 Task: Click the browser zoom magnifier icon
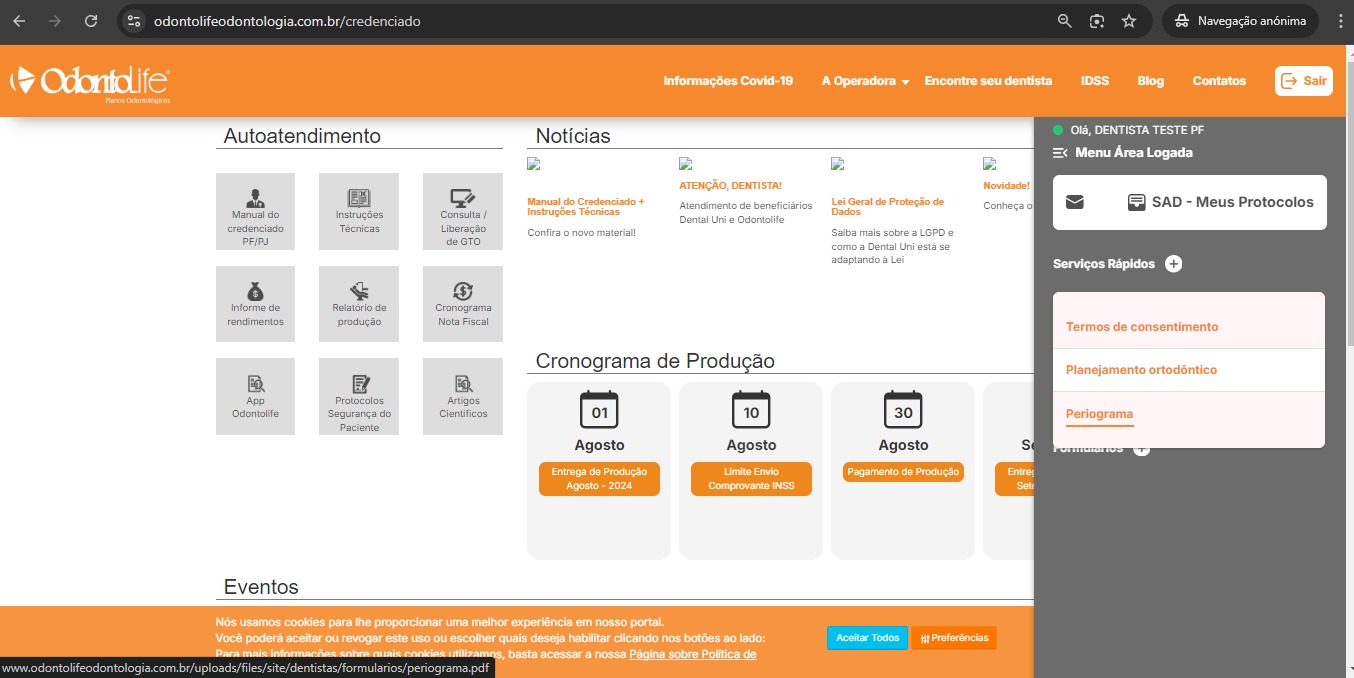1065,21
